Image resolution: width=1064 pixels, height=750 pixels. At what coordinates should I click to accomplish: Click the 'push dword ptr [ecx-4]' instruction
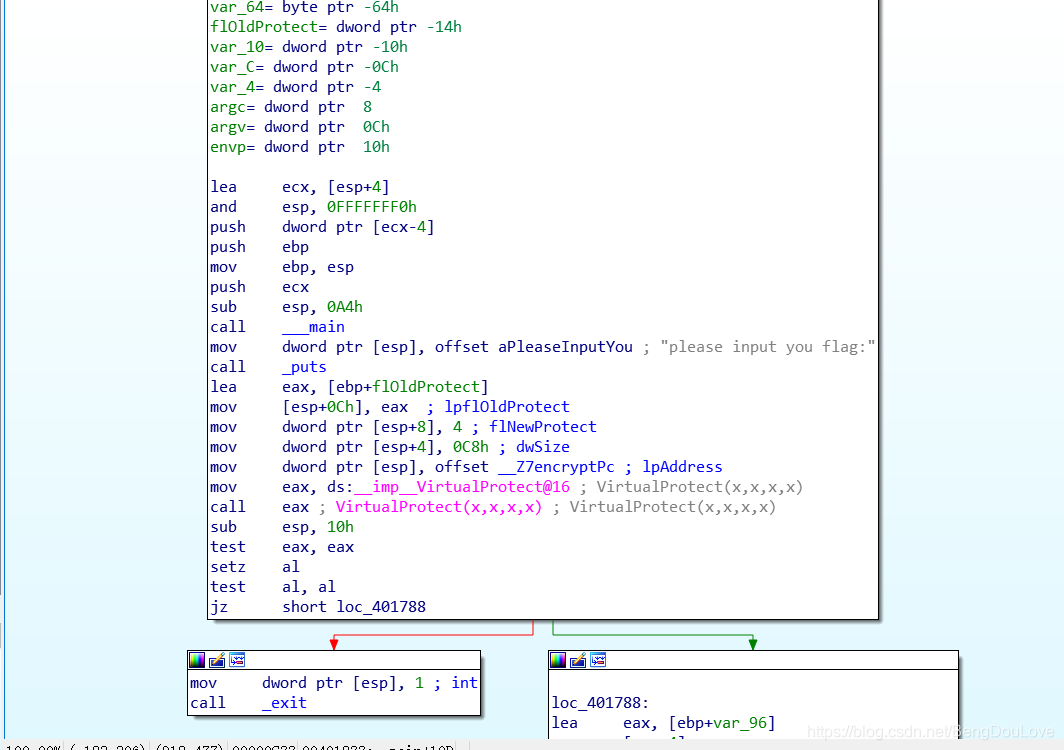point(322,227)
